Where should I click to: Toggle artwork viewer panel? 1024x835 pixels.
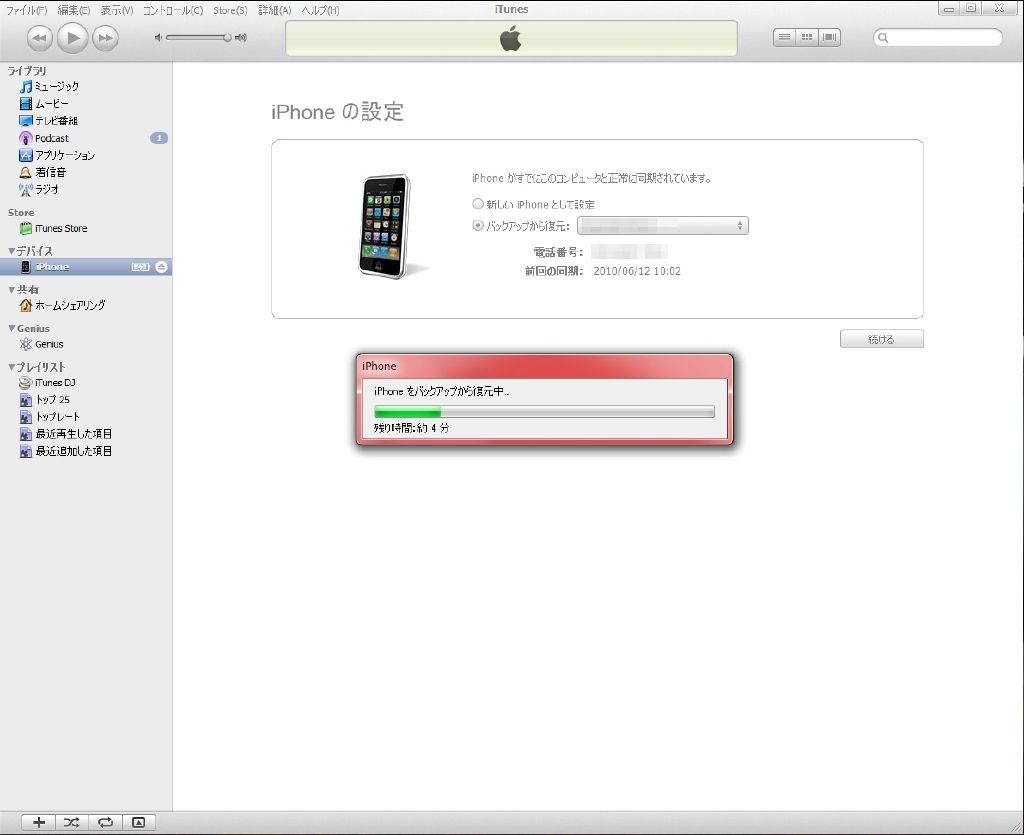[138, 823]
